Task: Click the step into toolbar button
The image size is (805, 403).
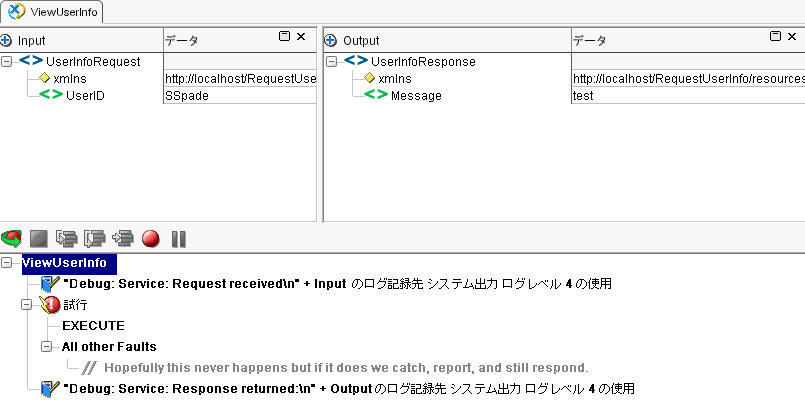Action: (67, 239)
